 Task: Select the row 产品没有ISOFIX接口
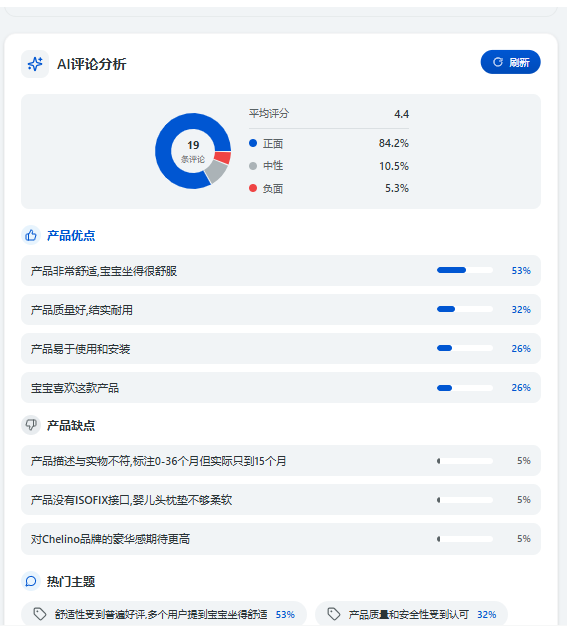pyautogui.click(x=281, y=499)
